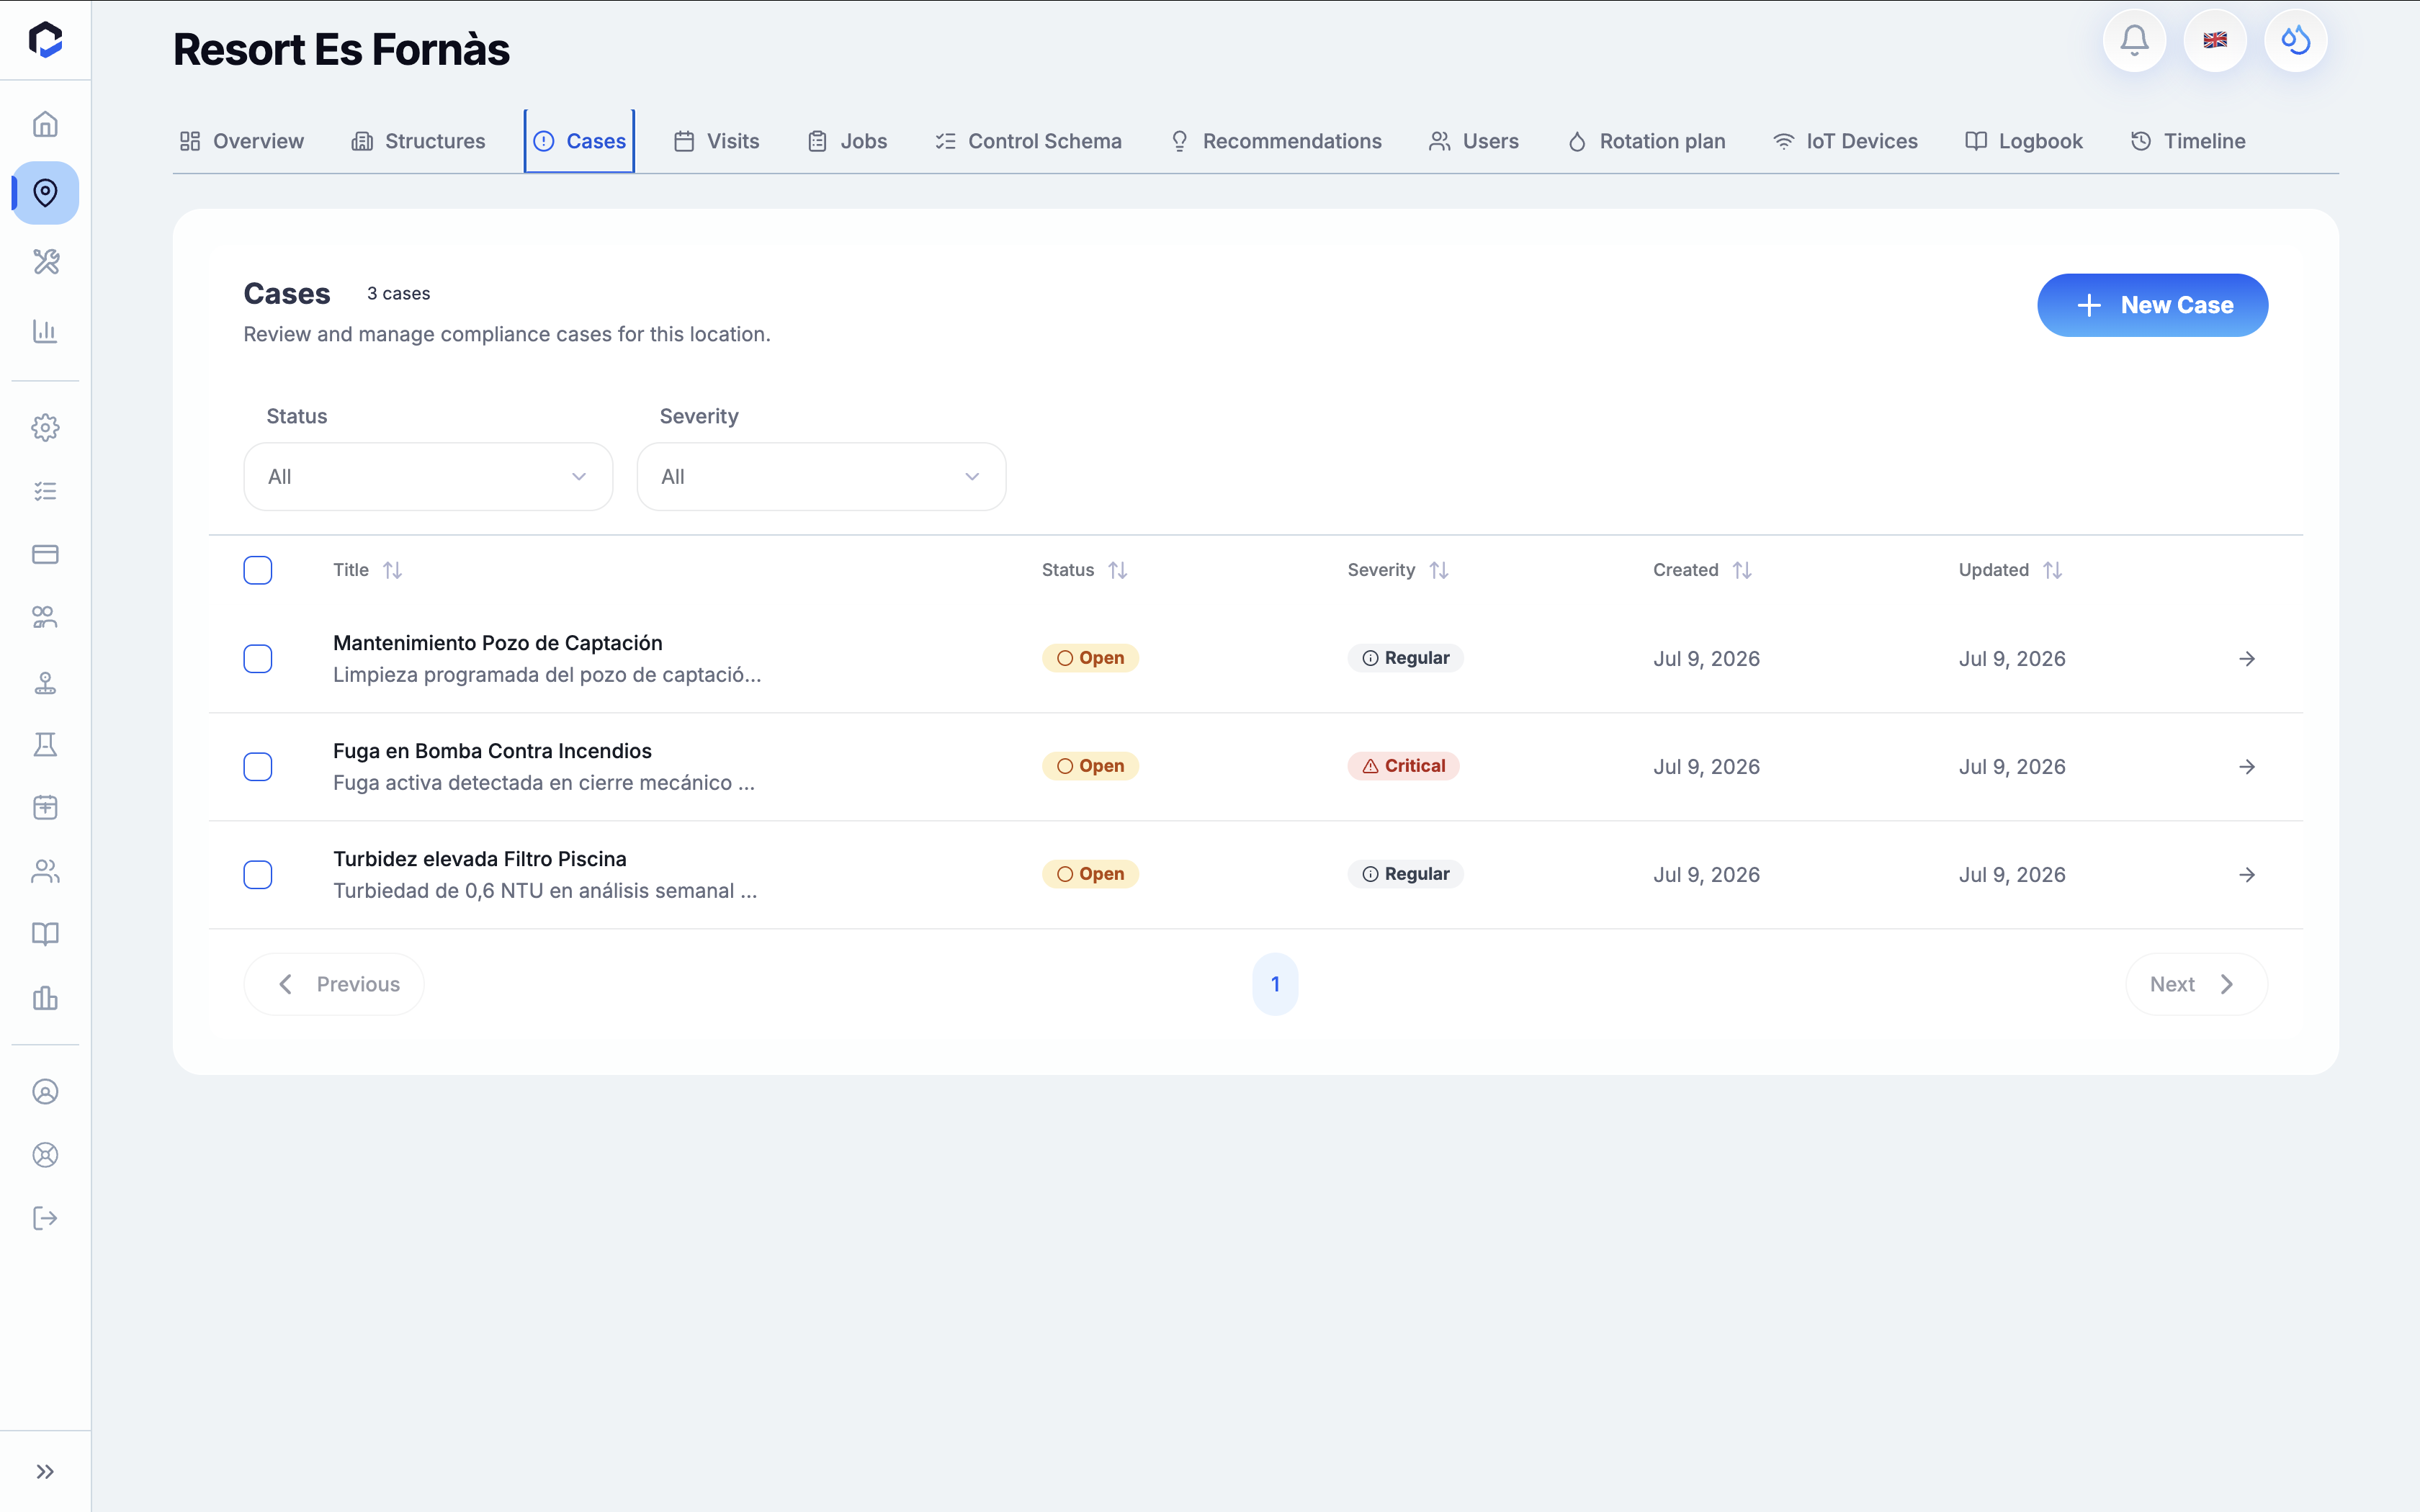
Task: Click the logout sidebar icon
Action: [x=45, y=1218]
